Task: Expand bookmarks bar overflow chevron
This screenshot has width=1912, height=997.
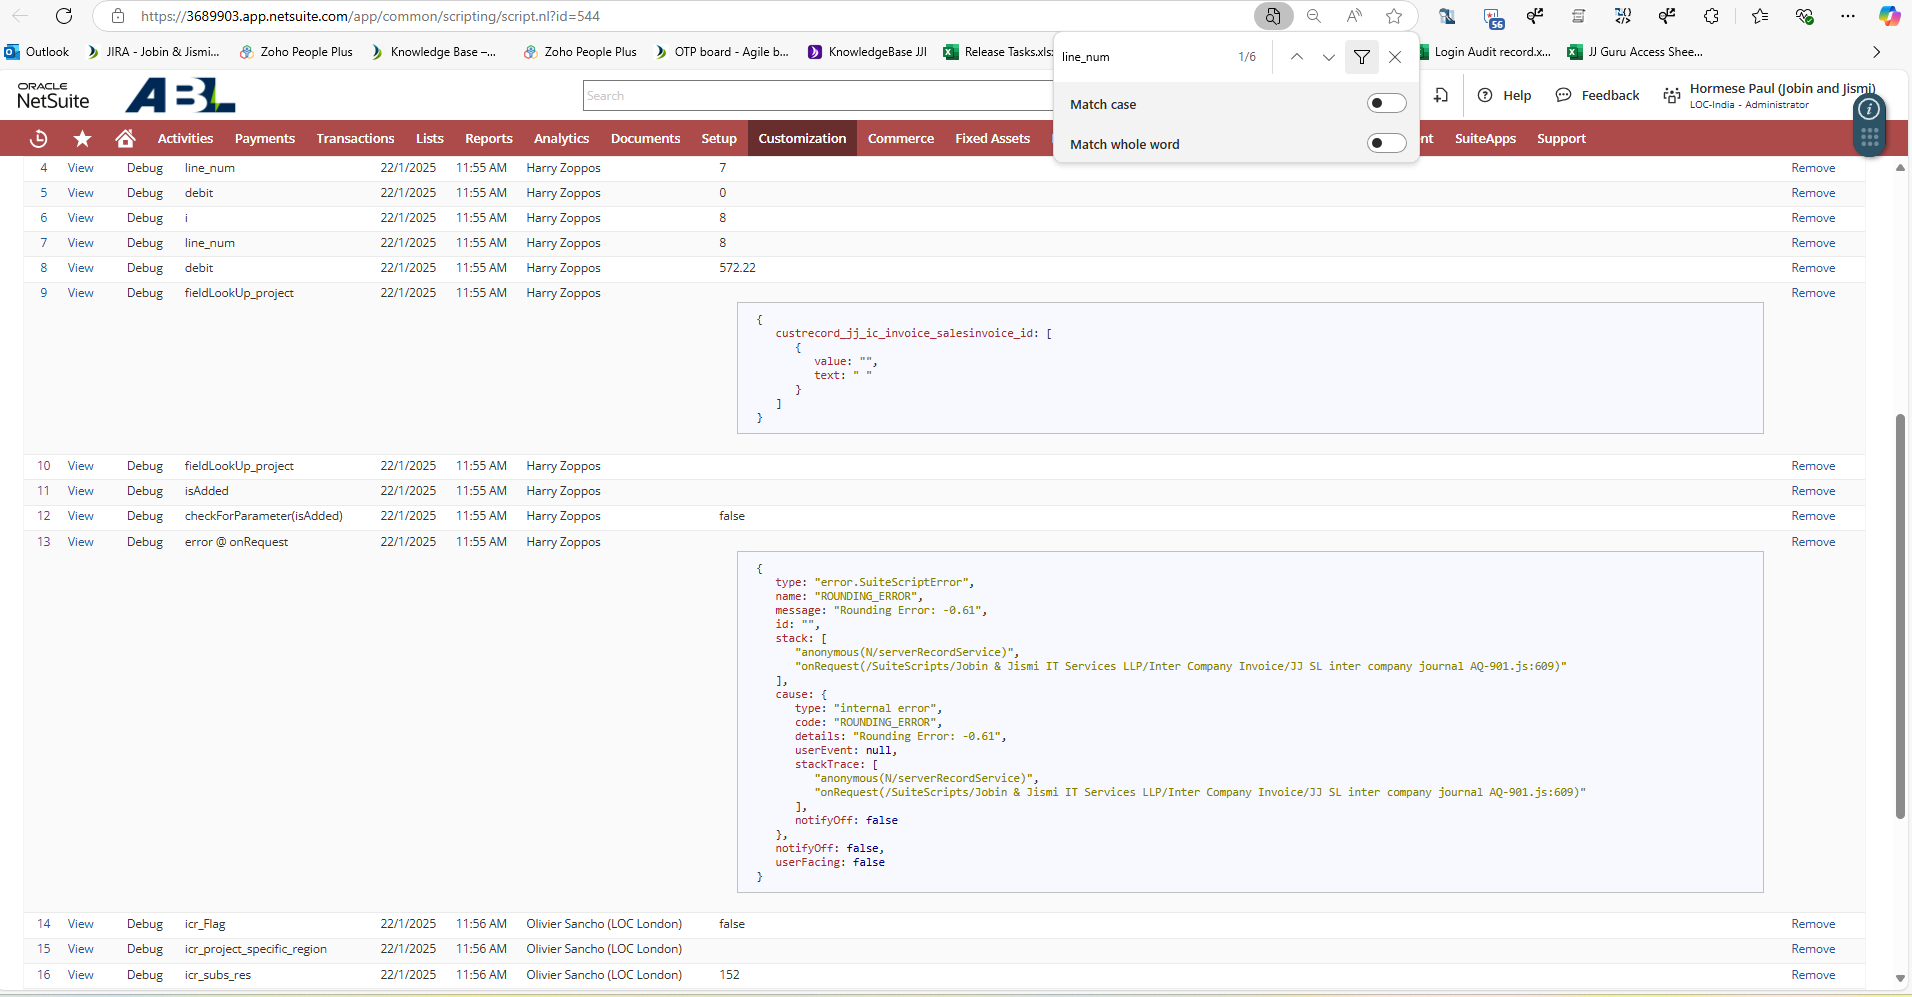Action: pos(1876,52)
